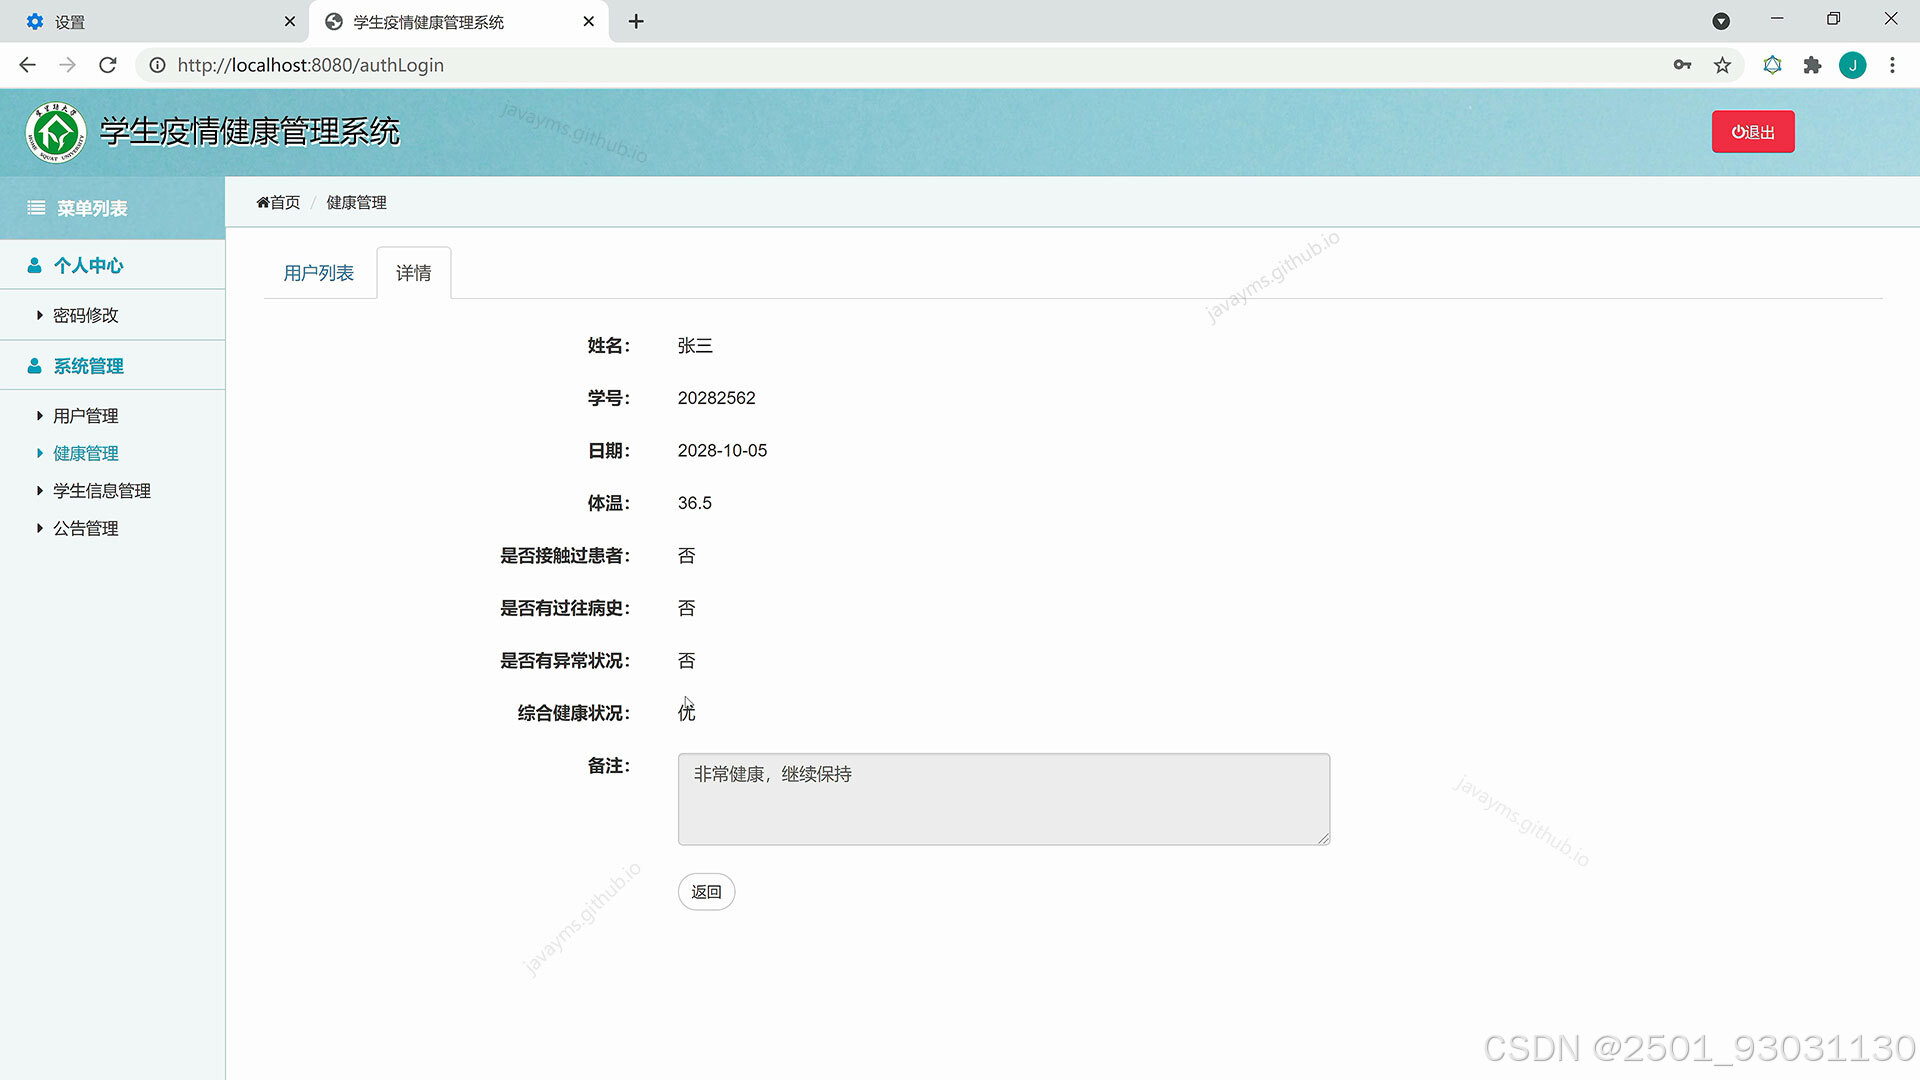Click the hexagon extension icon in toolbar
The image size is (1920, 1080).
1772,65
